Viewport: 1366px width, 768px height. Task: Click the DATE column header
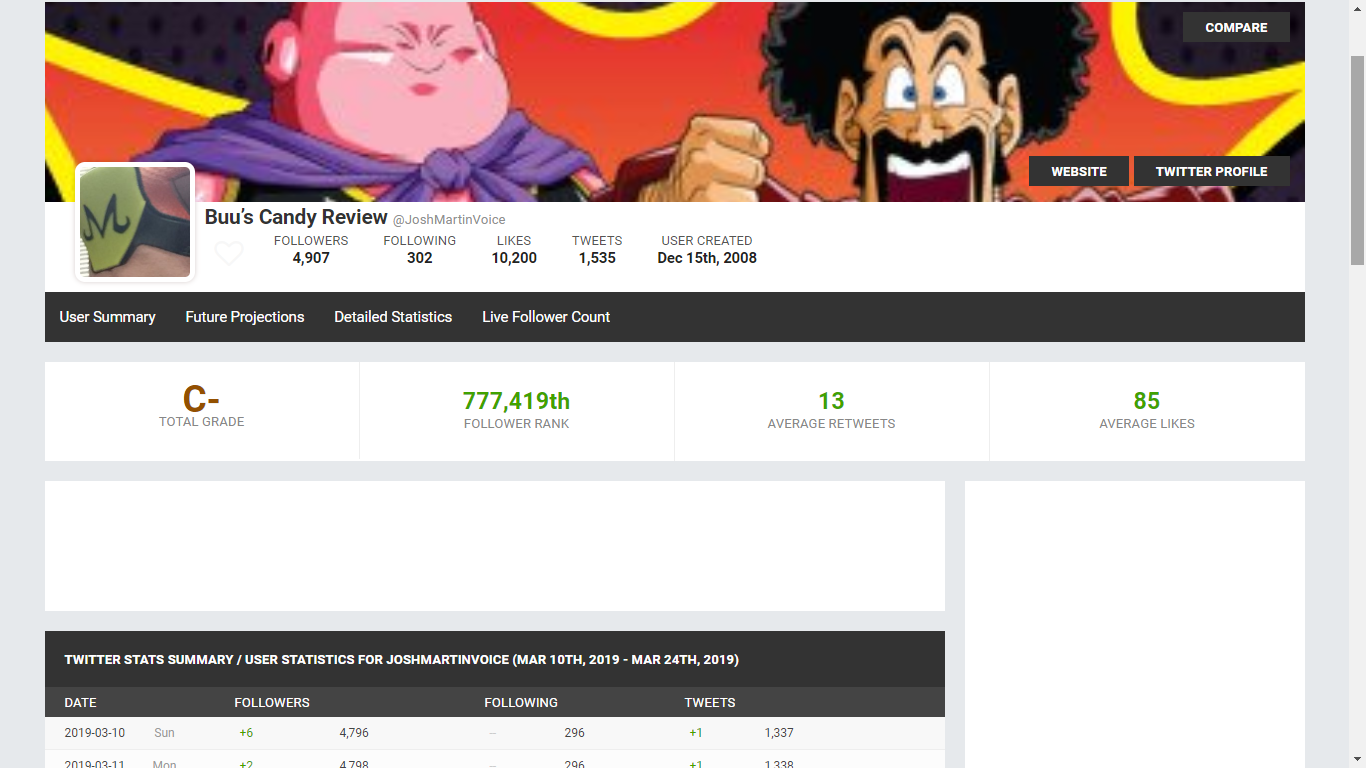(x=81, y=703)
